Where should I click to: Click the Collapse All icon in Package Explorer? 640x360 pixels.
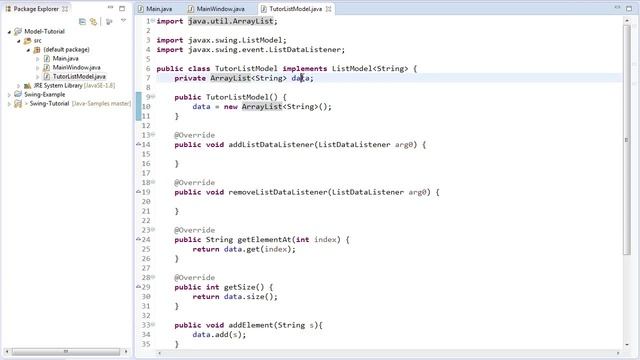[82, 22]
